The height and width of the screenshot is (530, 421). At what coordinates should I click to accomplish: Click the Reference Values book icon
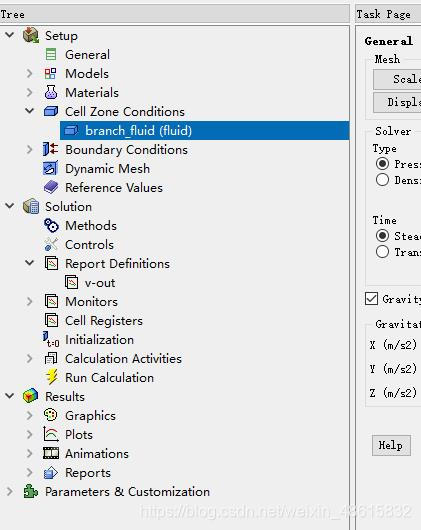coord(51,187)
